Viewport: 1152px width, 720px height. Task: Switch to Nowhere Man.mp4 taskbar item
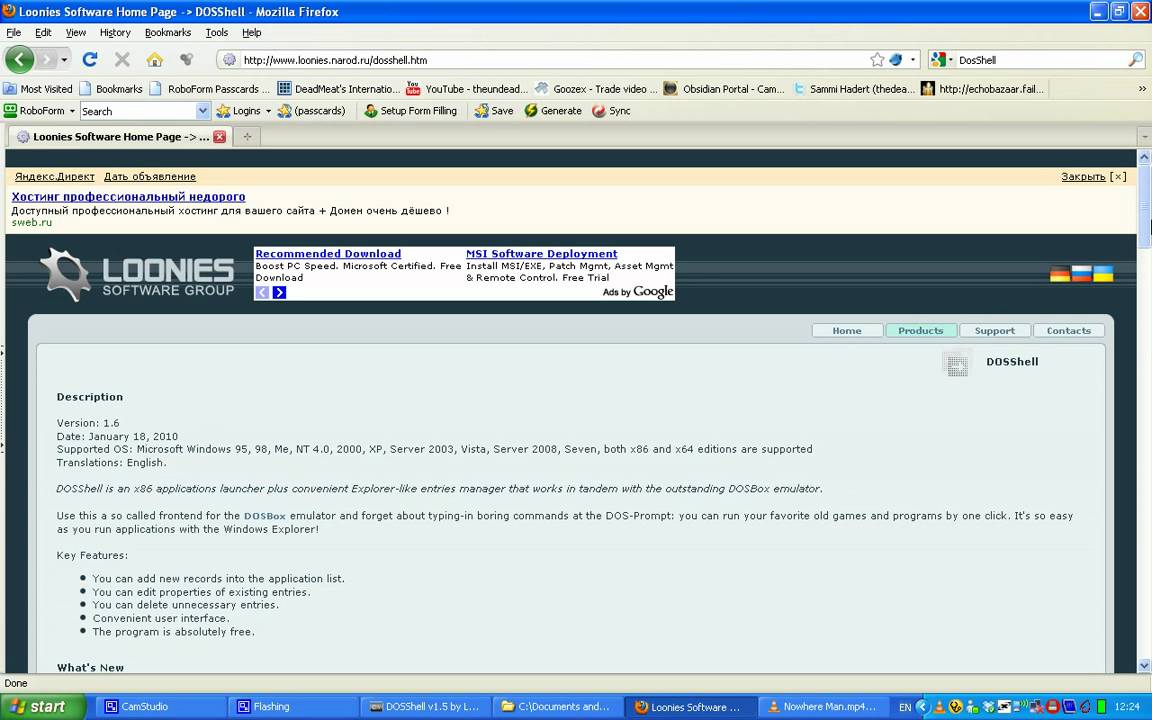click(x=821, y=707)
